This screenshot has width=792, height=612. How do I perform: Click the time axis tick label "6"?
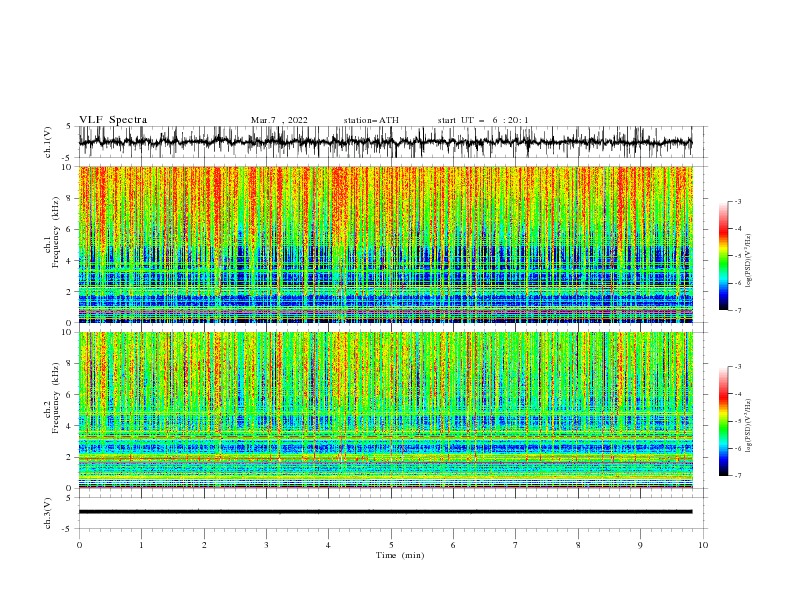click(453, 545)
